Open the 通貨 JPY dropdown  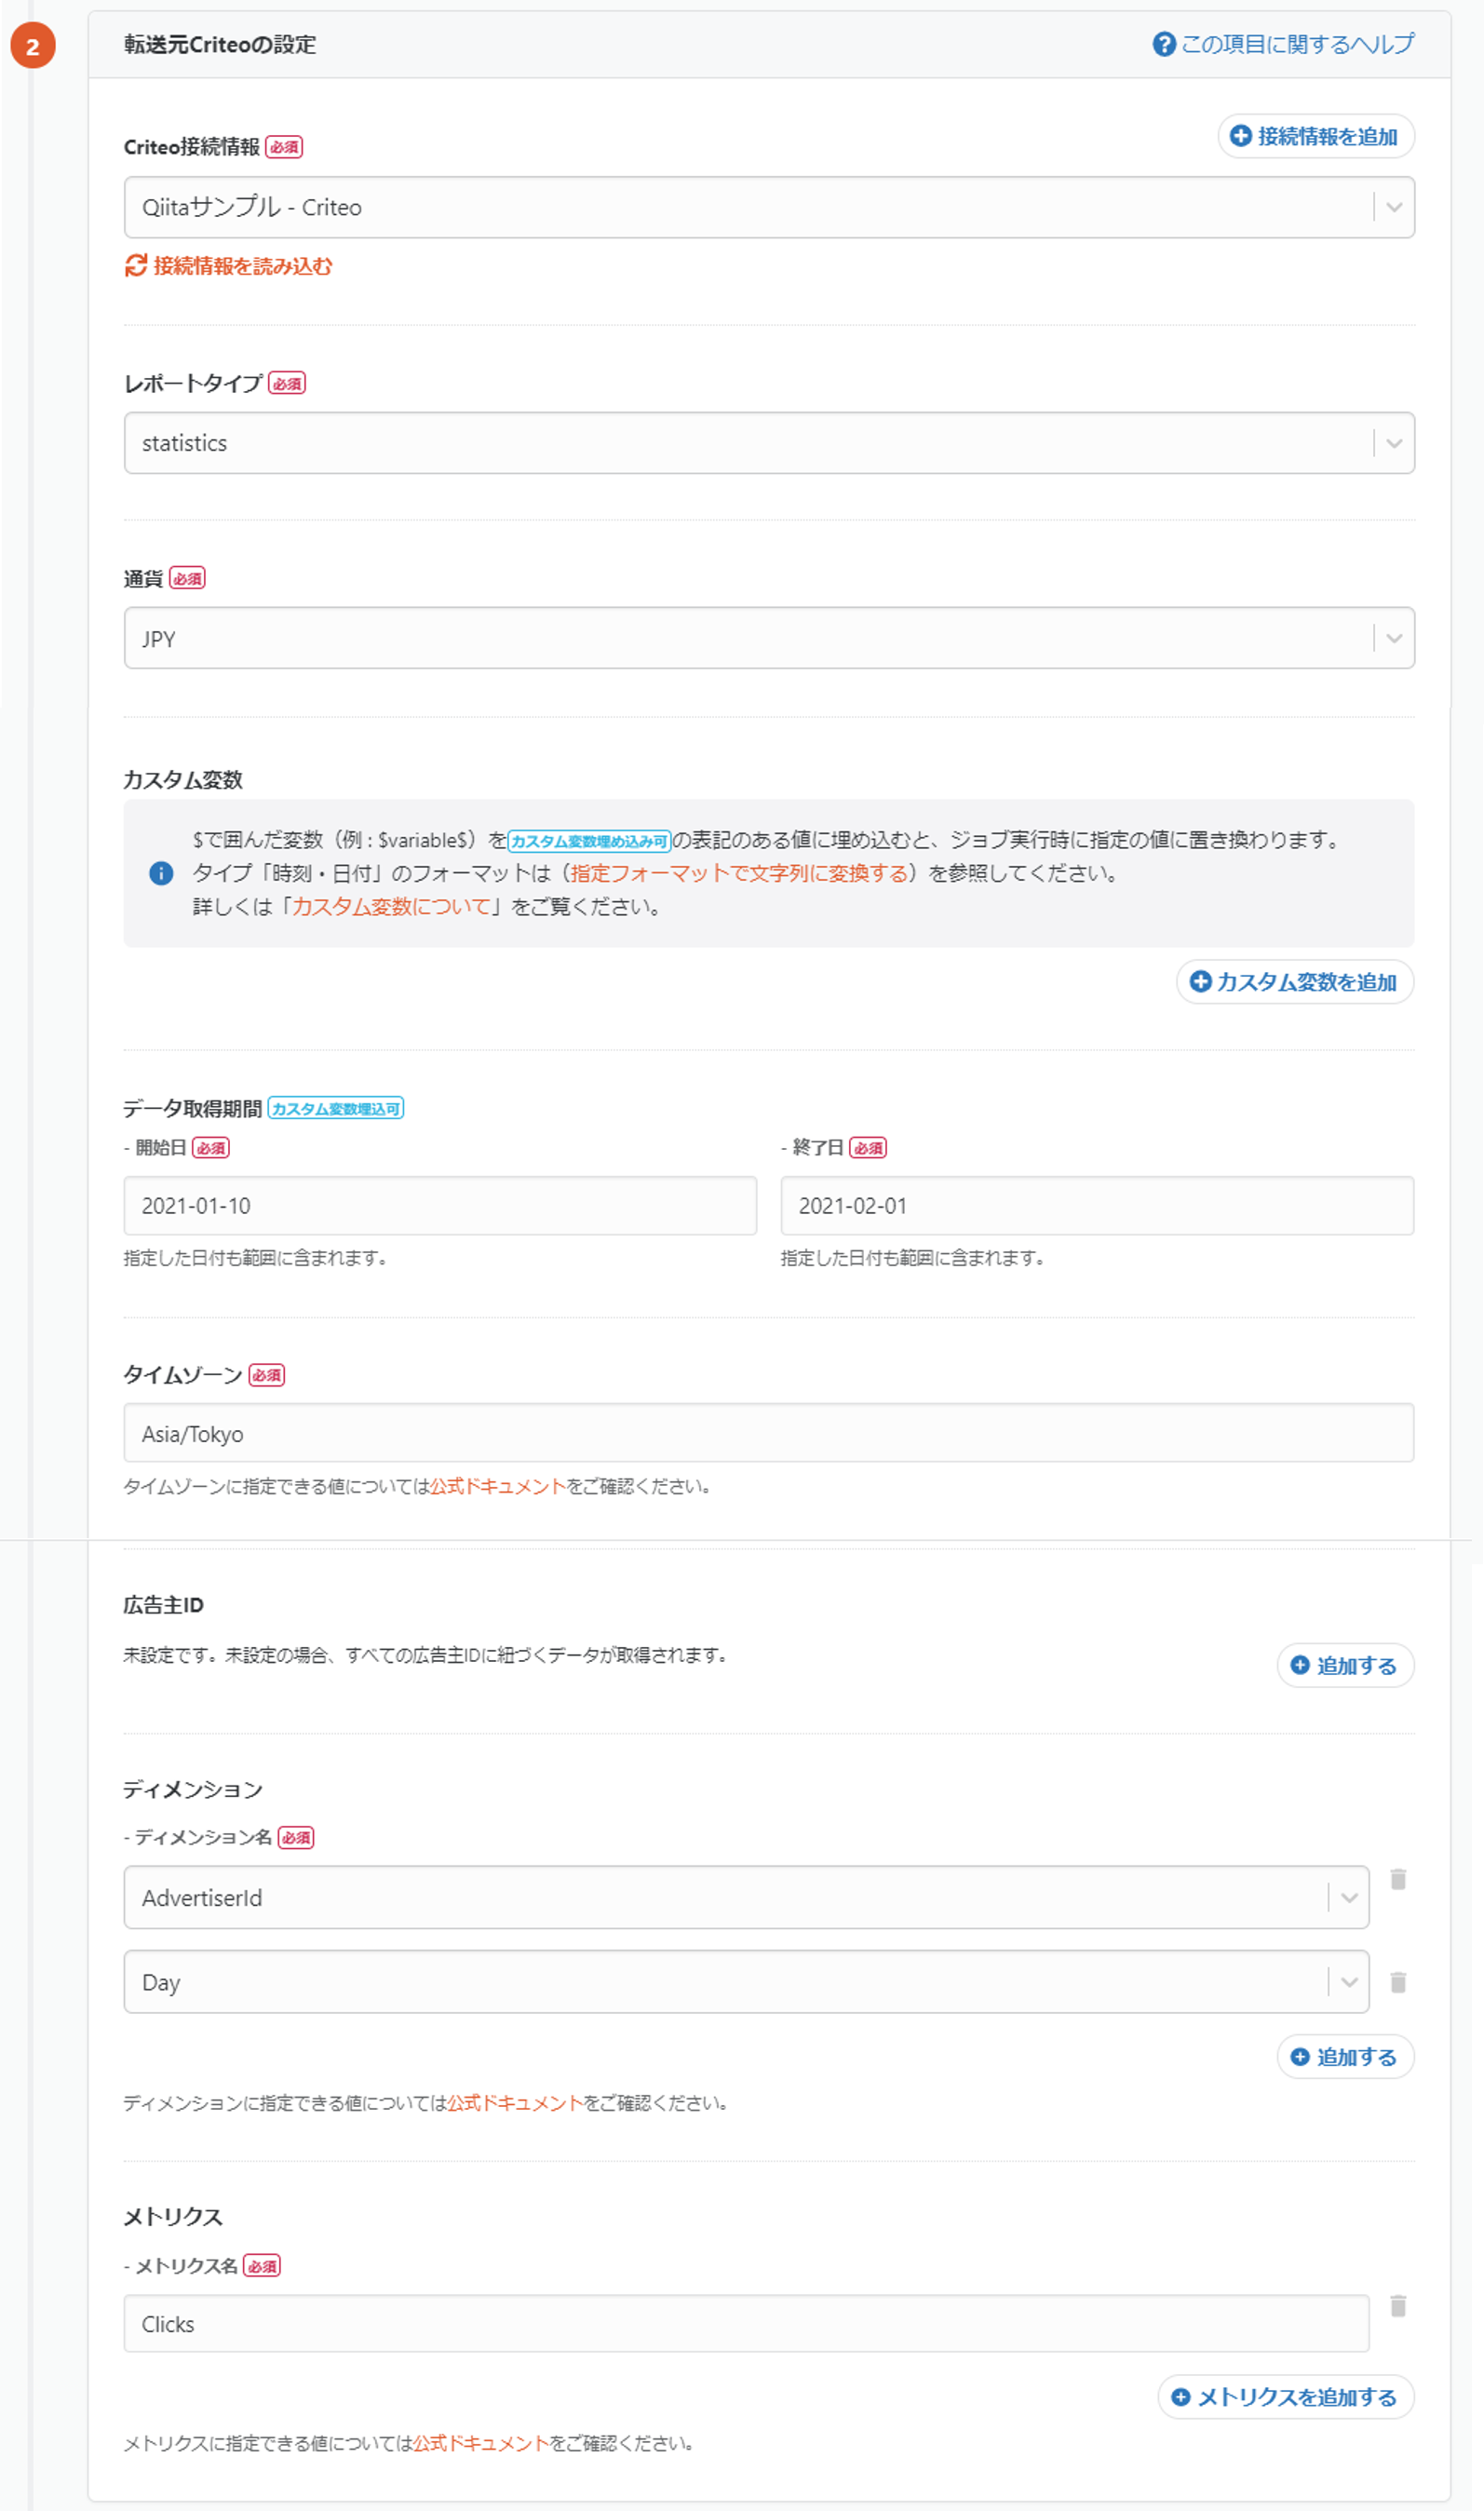(x=768, y=638)
